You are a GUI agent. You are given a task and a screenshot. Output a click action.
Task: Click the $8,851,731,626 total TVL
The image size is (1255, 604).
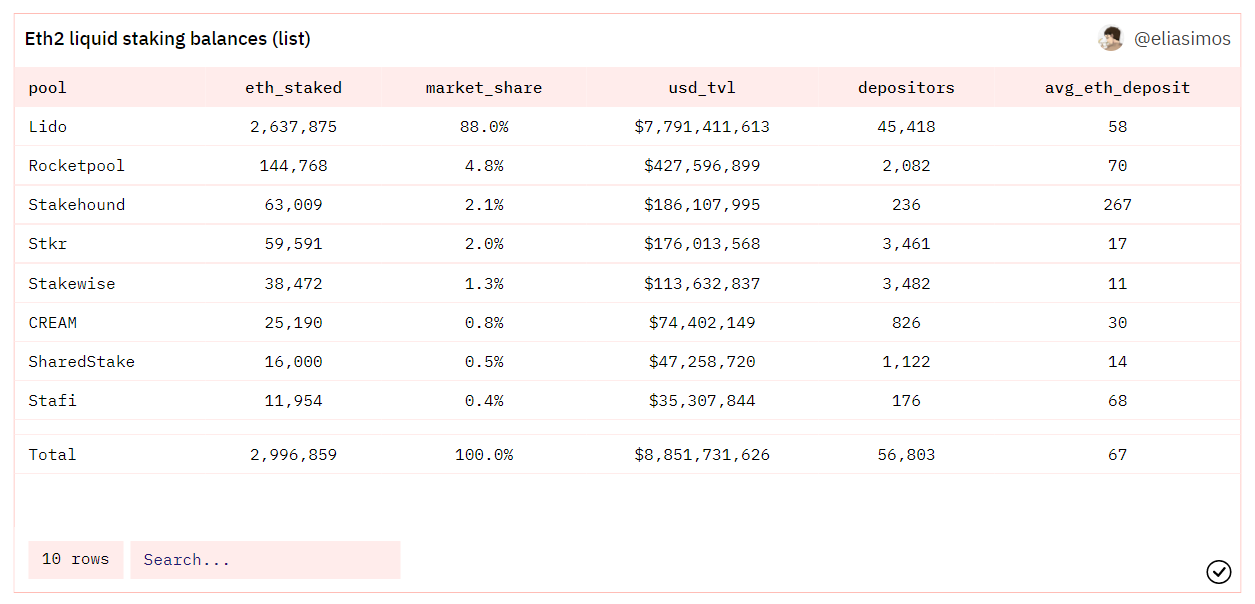pyautogui.click(x=702, y=455)
